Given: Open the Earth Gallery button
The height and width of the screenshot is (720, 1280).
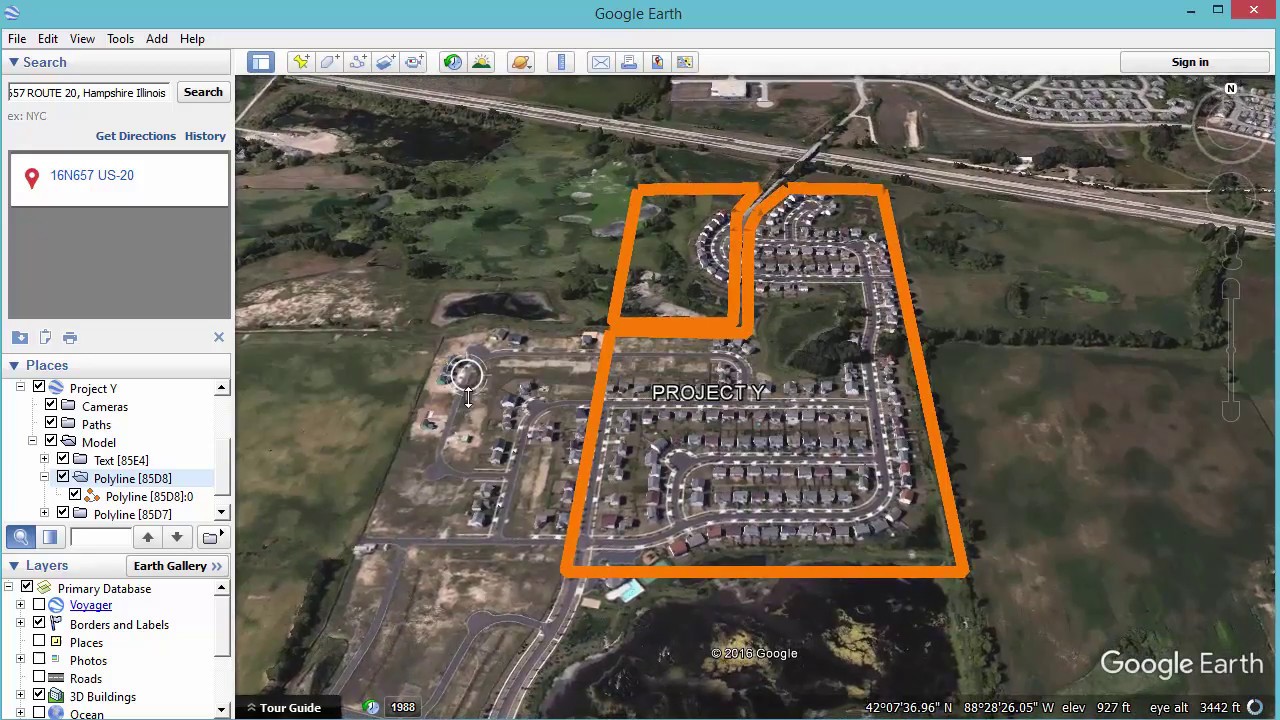Looking at the screenshot, I should [178, 566].
